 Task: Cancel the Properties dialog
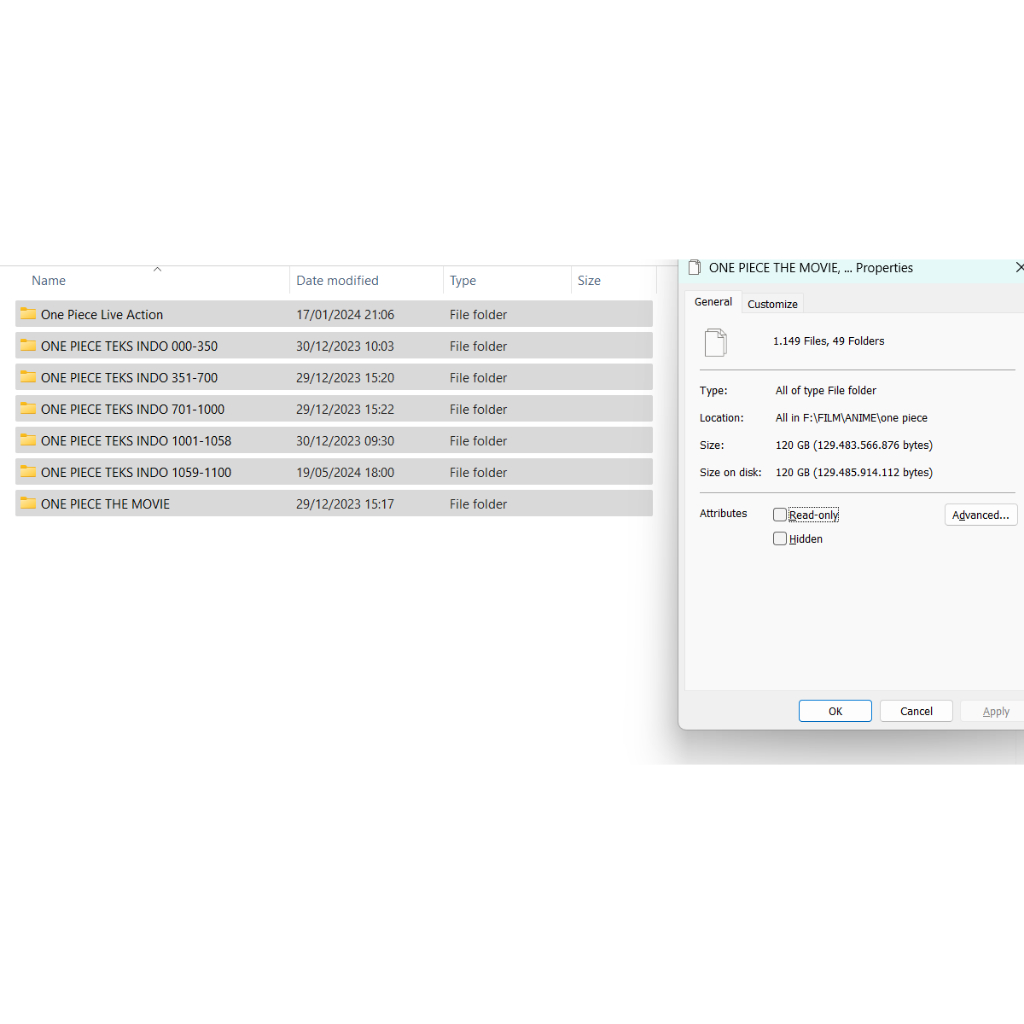(x=916, y=711)
